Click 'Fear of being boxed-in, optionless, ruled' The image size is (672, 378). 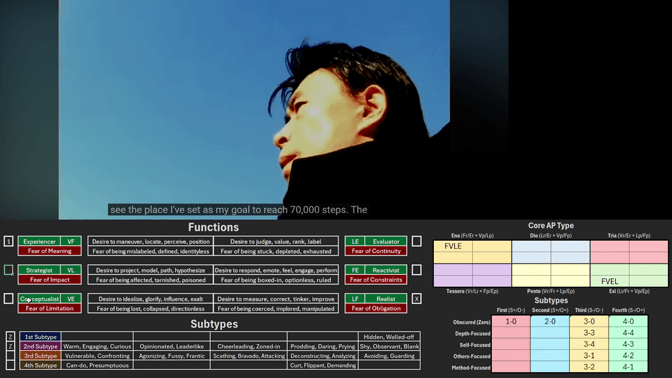pyautogui.click(x=276, y=280)
